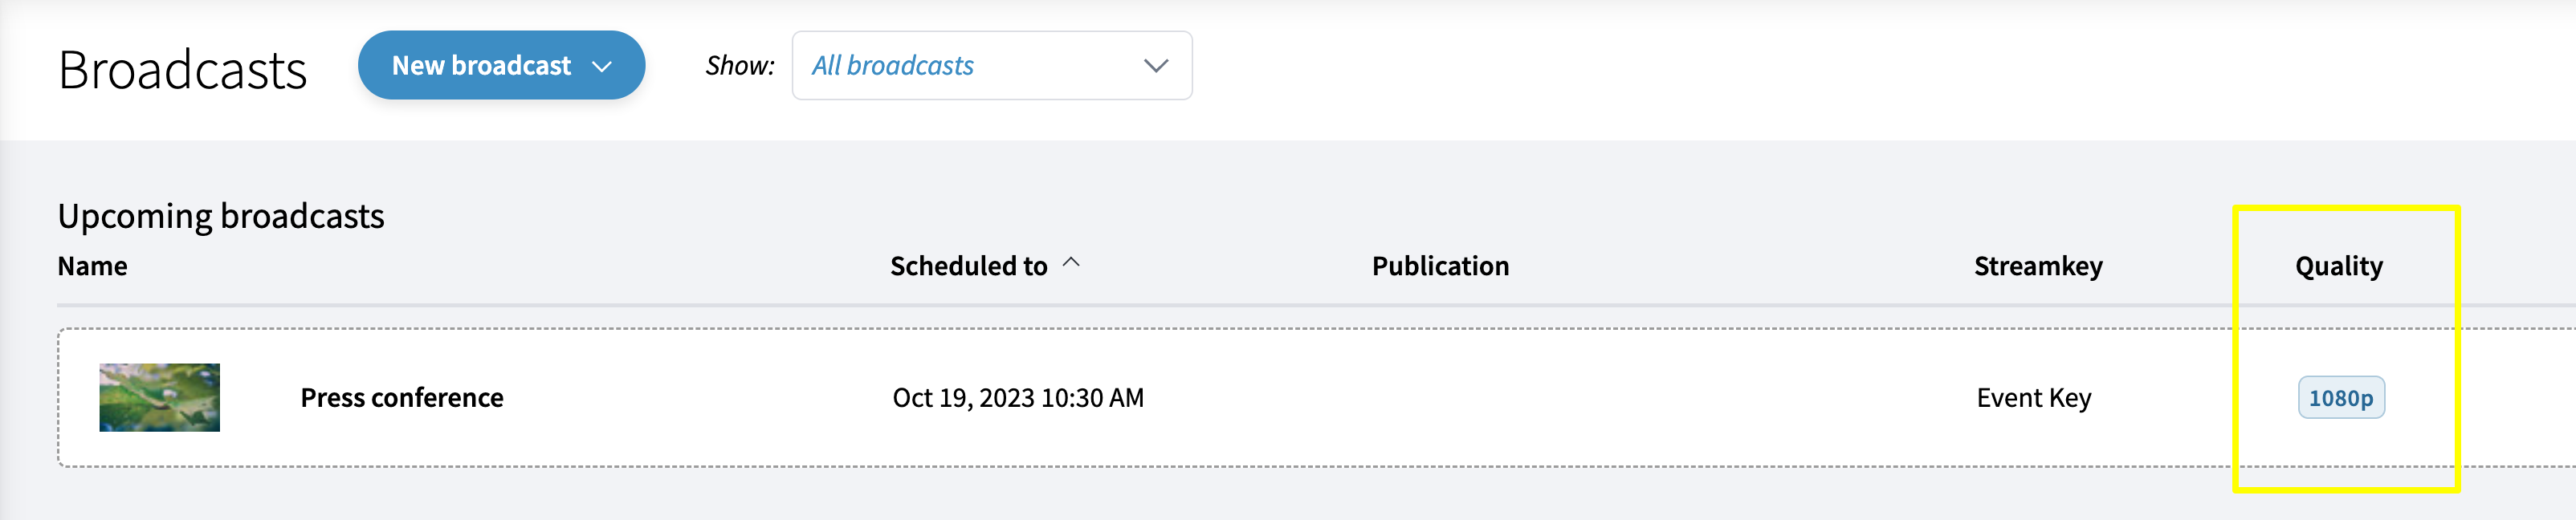Click the New broadcast button

[x=501, y=65]
